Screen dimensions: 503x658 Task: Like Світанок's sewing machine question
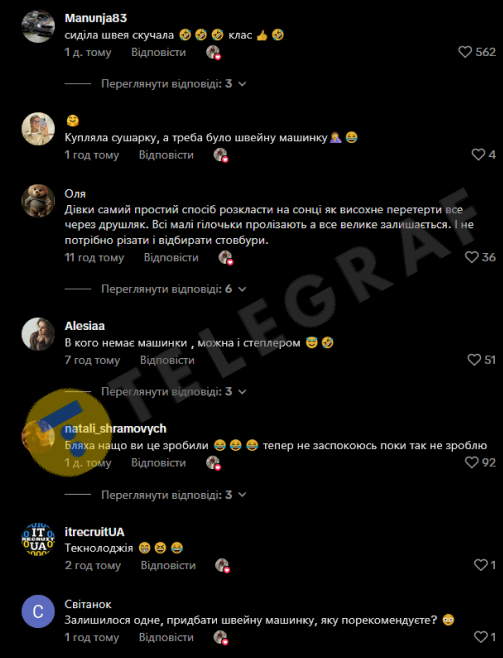[480, 637]
